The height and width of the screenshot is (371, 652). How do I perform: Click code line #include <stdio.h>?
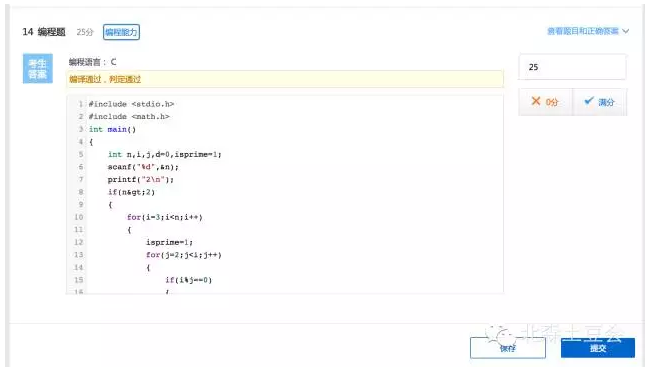pyautogui.click(x=131, y=104)
